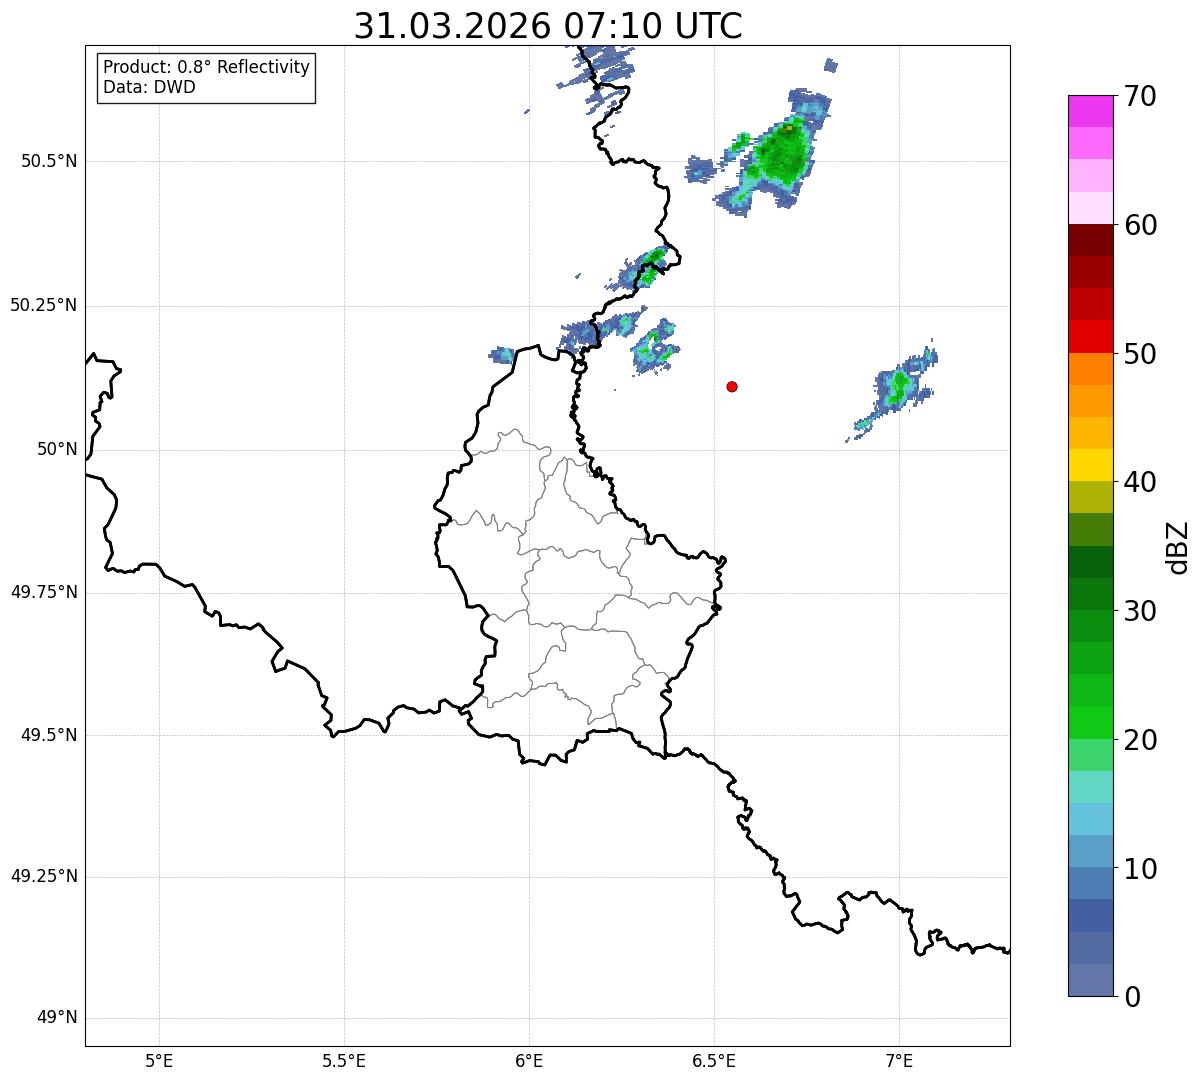
Task: Click the '6.5°E' longitude label
Action: [714, 1060]
